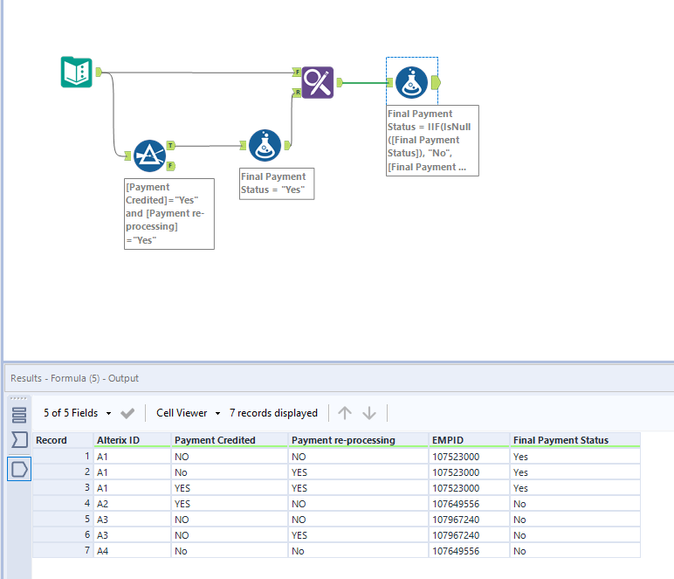Select Final Payment Status 'No' in record 6
Image resolution: width=674 pixels, height=579 pixels.
point(575,535)
